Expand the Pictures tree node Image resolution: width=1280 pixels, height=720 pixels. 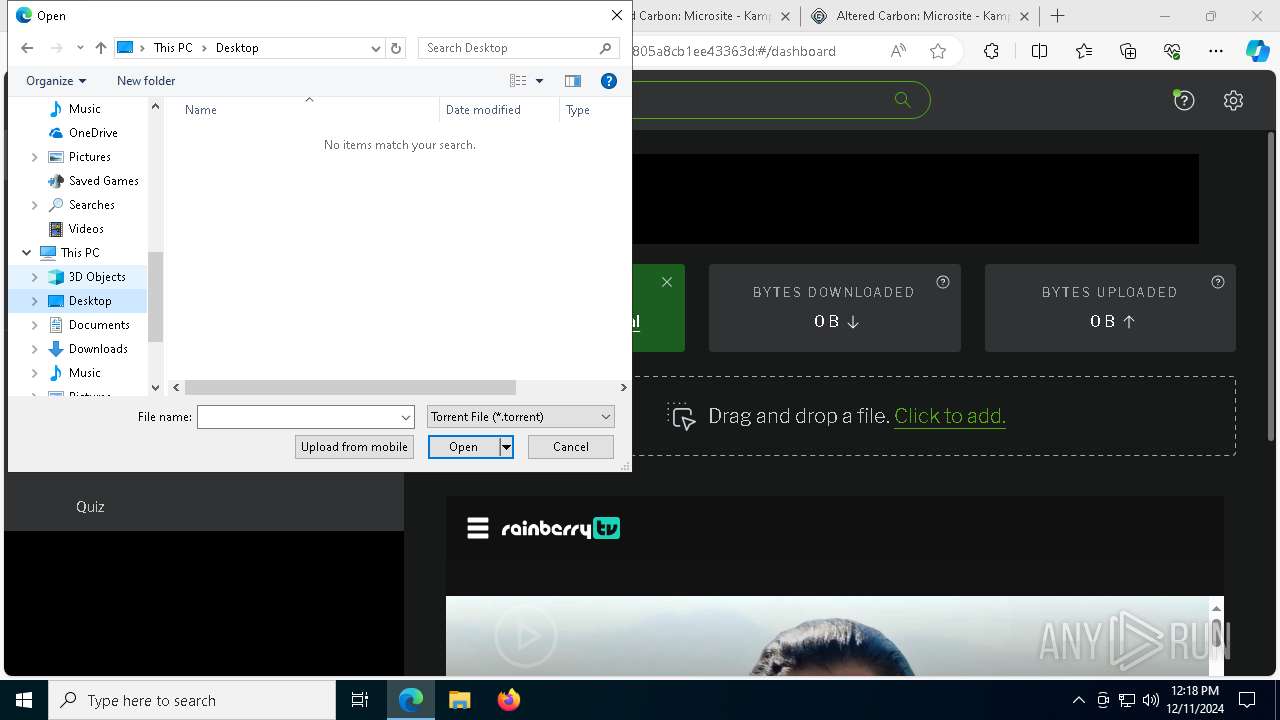(35, 157)
